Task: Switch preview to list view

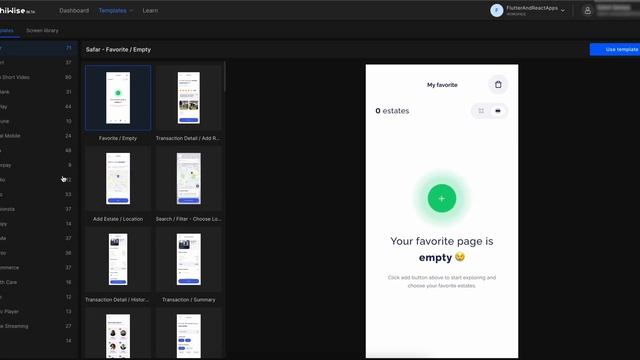Action: (x=498, y=111)
